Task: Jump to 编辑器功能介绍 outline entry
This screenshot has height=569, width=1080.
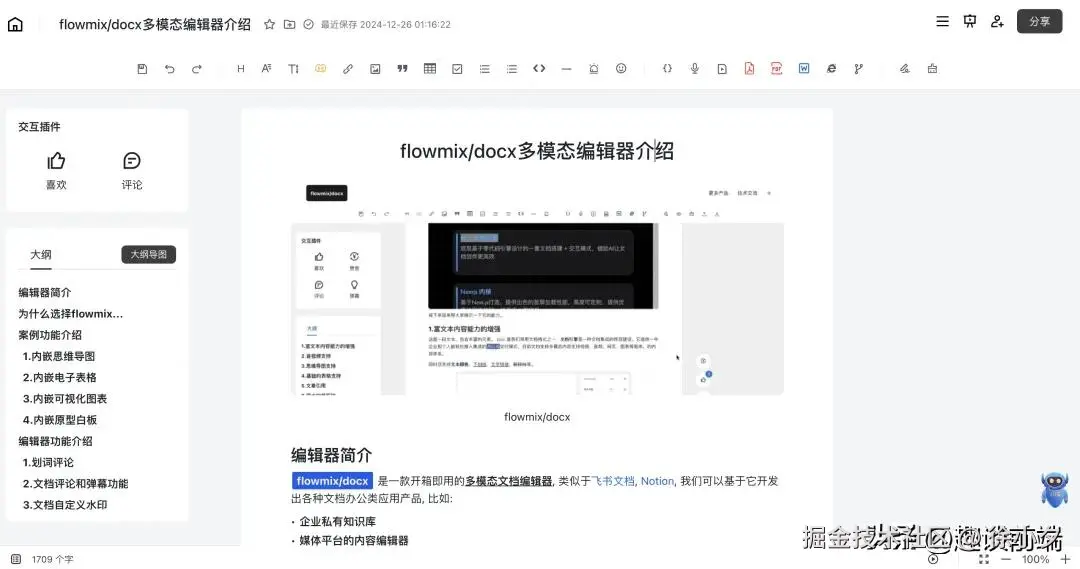Action: 55,442
